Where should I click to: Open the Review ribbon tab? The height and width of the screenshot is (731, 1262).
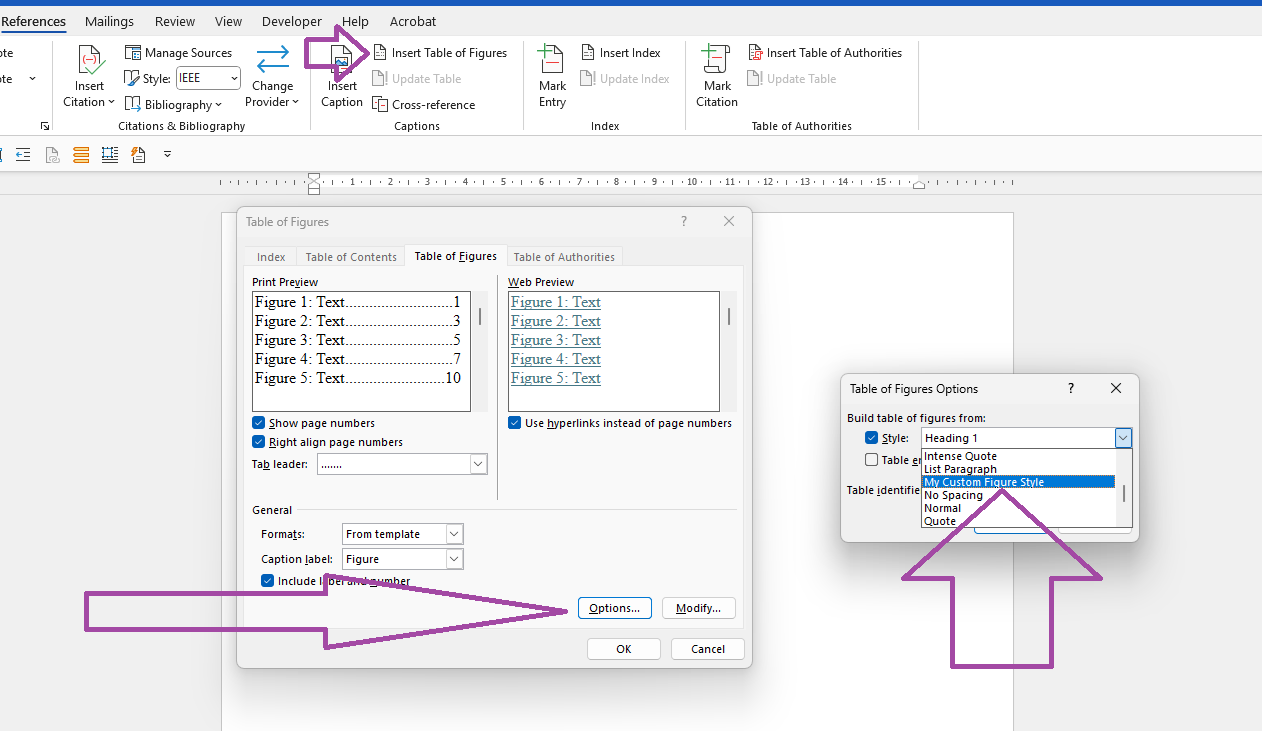tap(175, 21)
